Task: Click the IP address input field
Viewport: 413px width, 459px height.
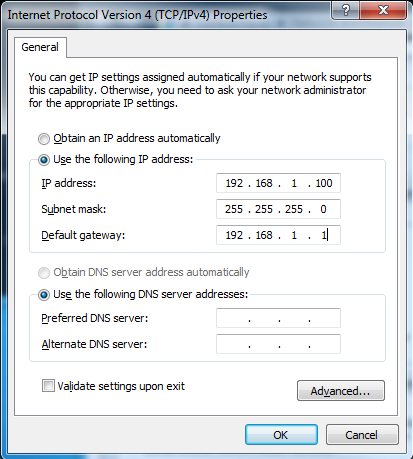Action: click(x=278, y=183)
